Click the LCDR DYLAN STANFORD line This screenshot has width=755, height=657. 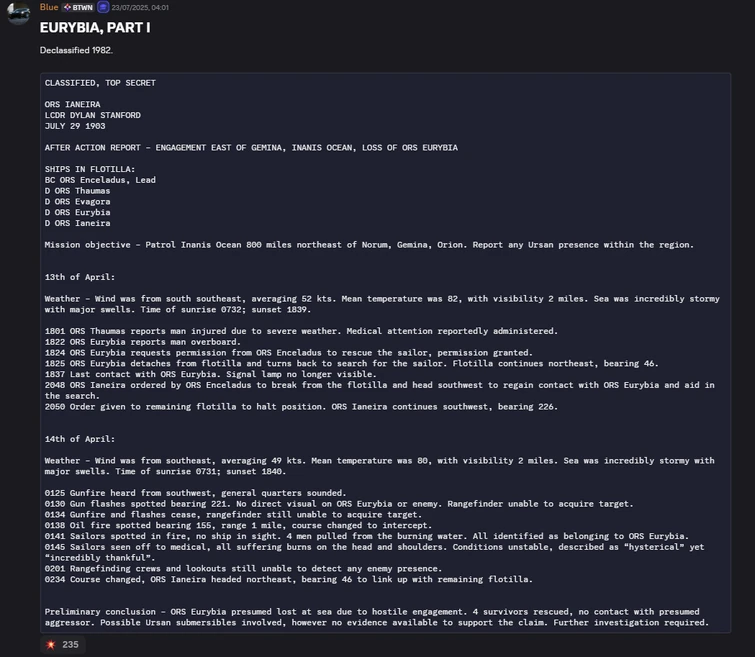click(92, 115)
